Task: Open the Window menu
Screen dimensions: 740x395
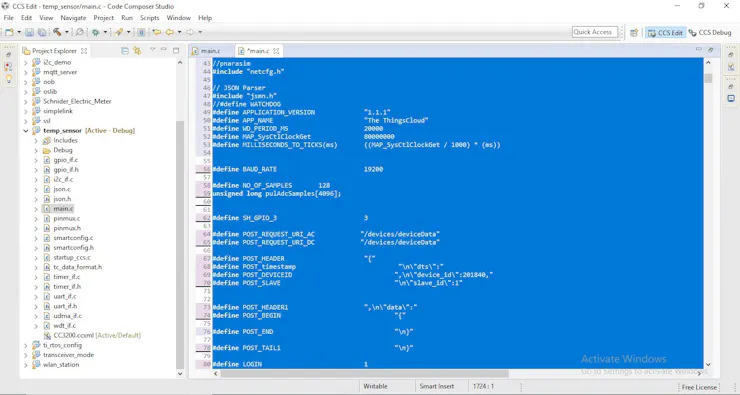Action: [x=178, y=18]
